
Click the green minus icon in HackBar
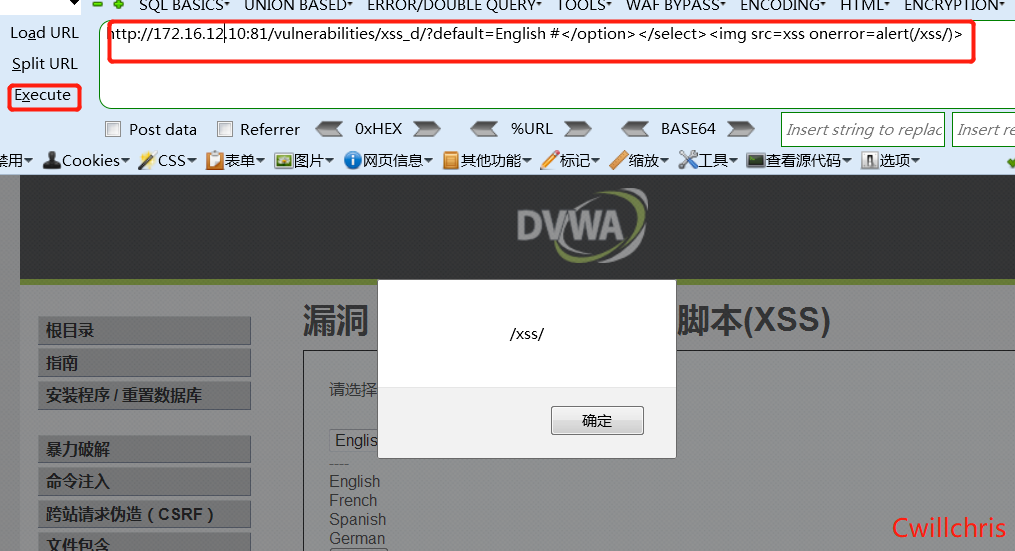pyautogui.click(x=98, y=5)
